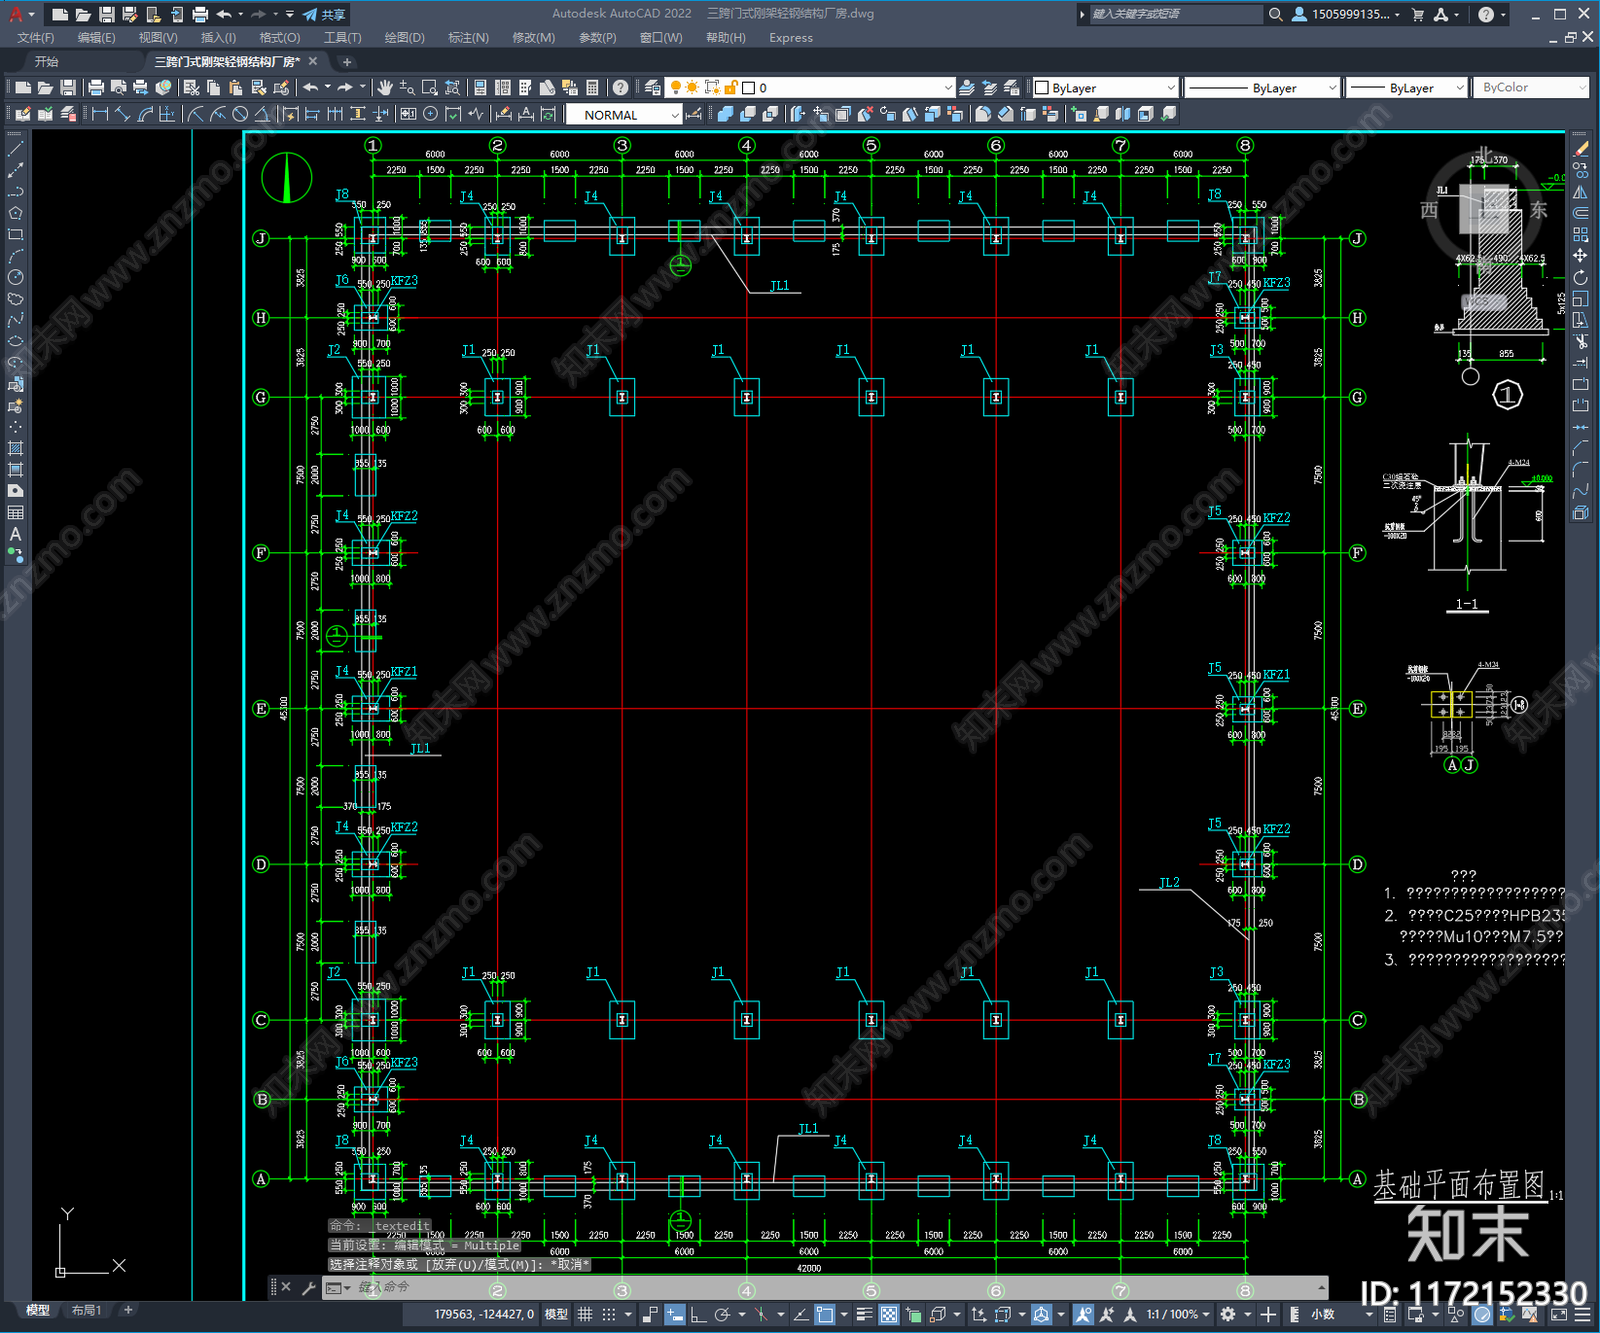Click the Aligned dimension tool icon
Image resolution: width=1600 pixels, height=1333 pixels.
[x=123, y=114]
